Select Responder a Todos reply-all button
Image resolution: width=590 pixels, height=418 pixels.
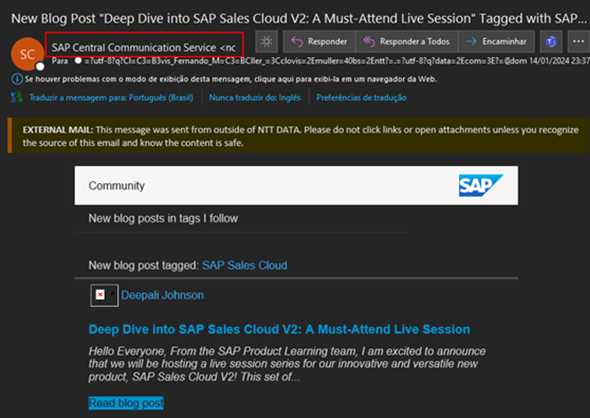(x=407, y=41)
